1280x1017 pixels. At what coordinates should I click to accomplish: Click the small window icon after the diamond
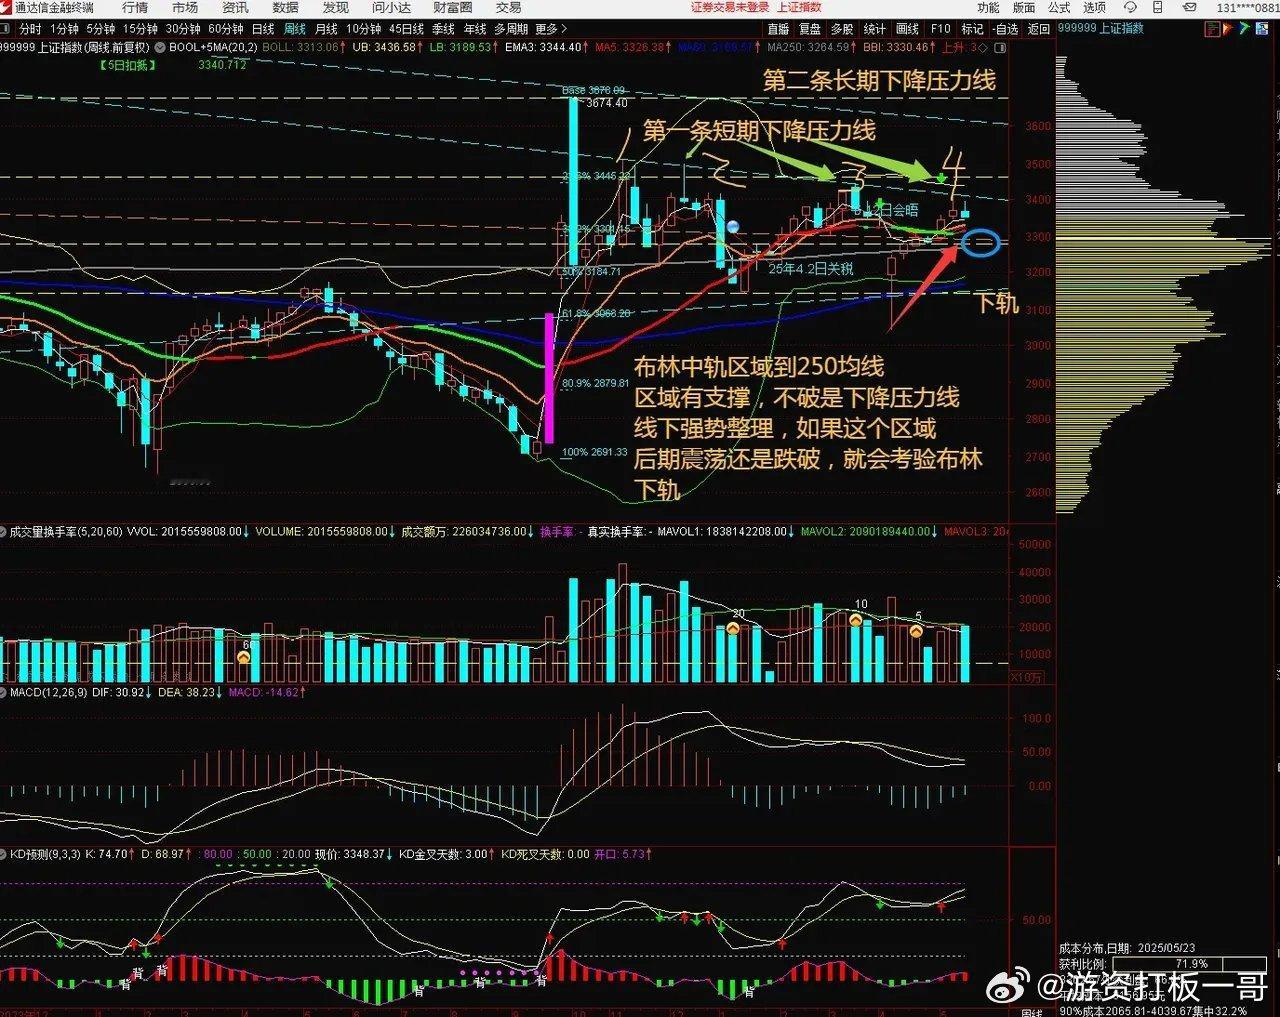click(x=1000, y=47)
